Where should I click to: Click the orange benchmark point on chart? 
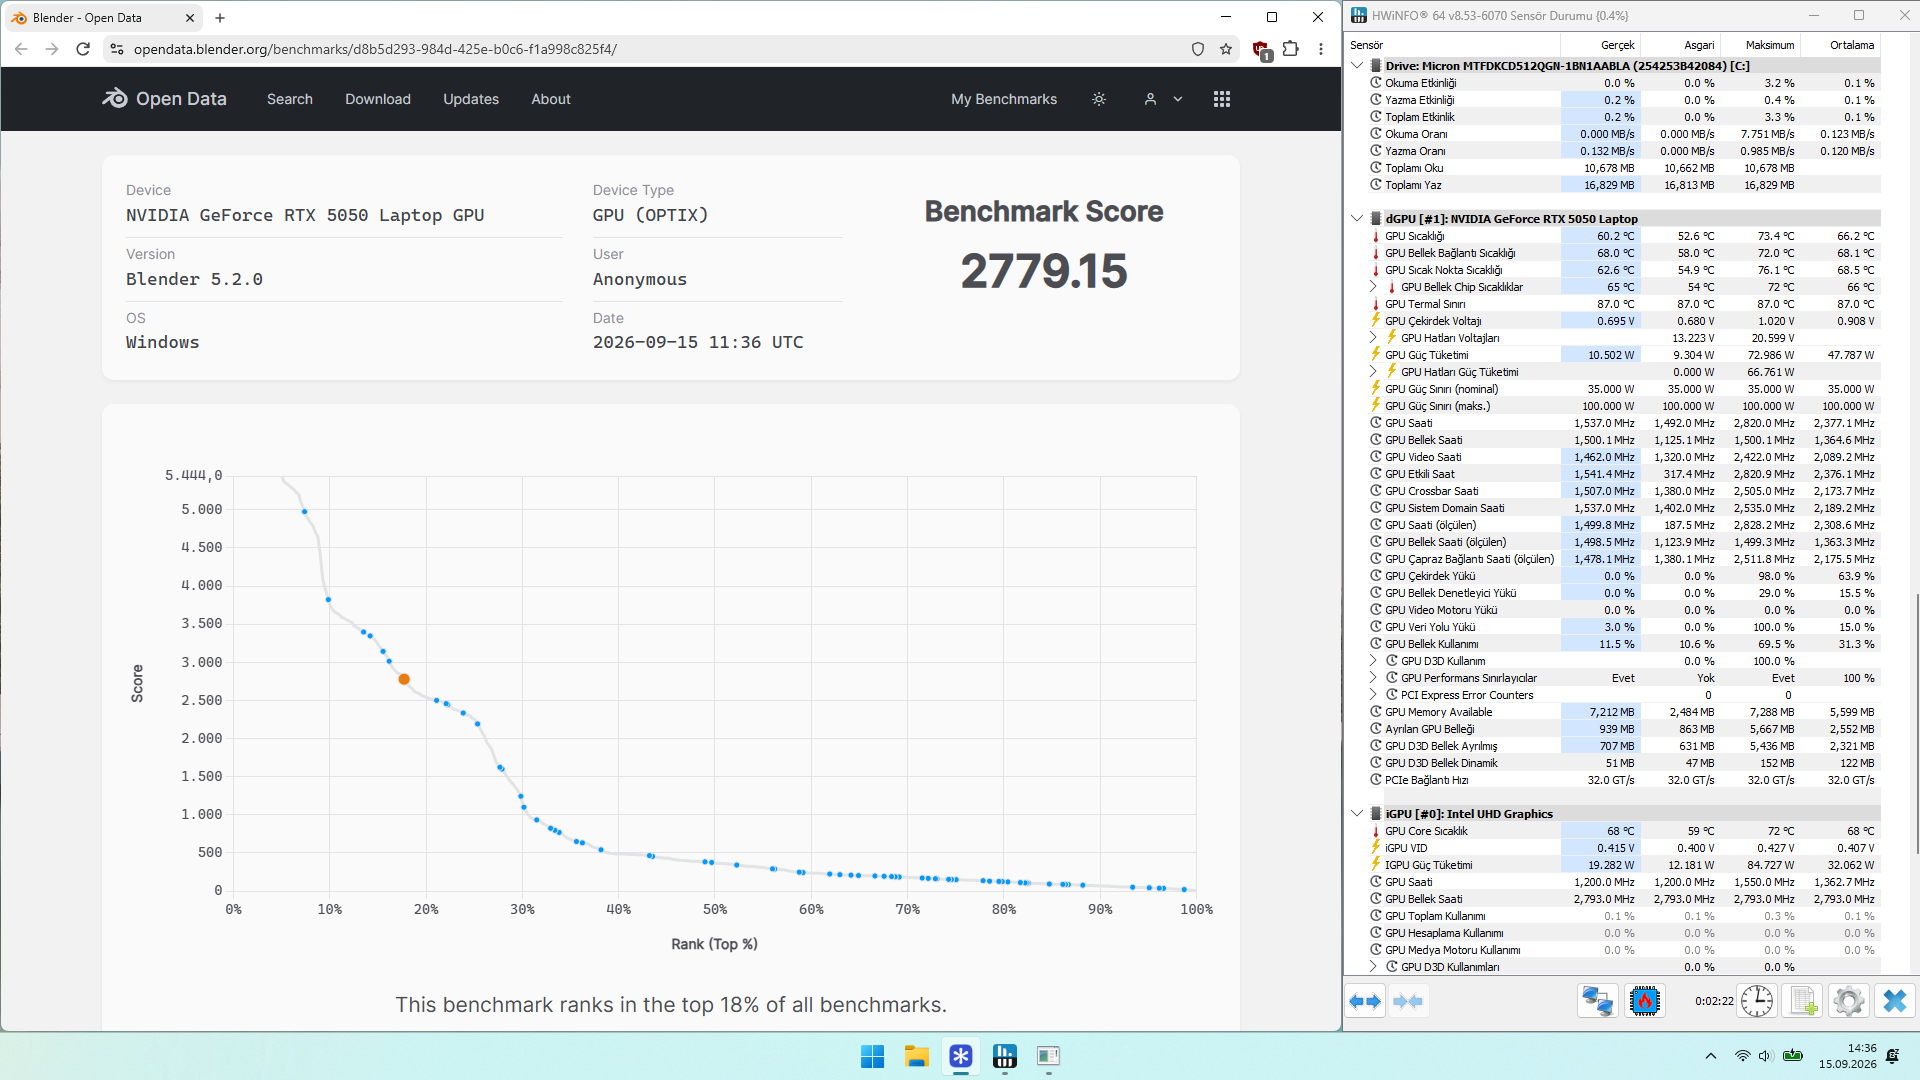coord(404,679)
